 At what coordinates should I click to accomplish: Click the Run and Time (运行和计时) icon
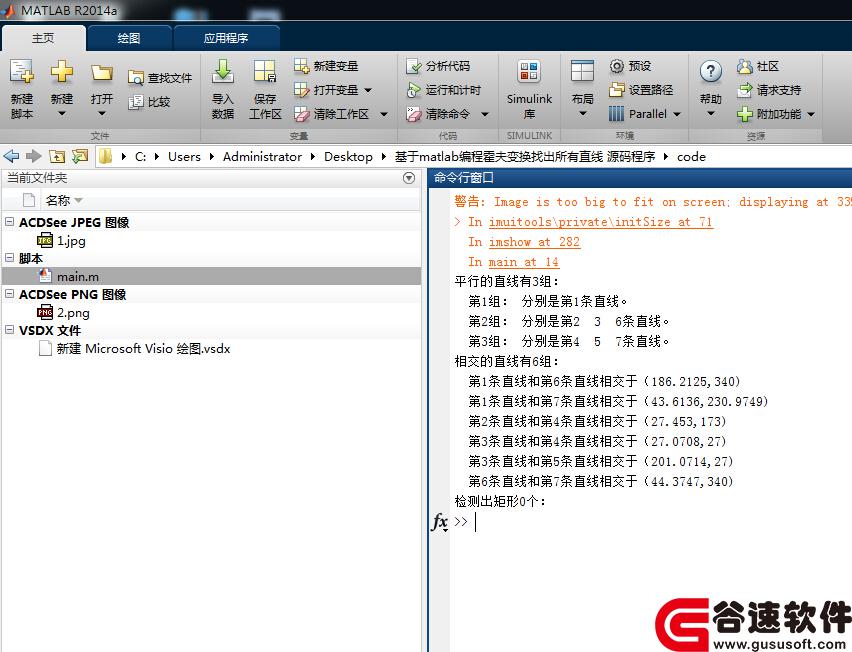pyautogui.click(x=414, y=90)
